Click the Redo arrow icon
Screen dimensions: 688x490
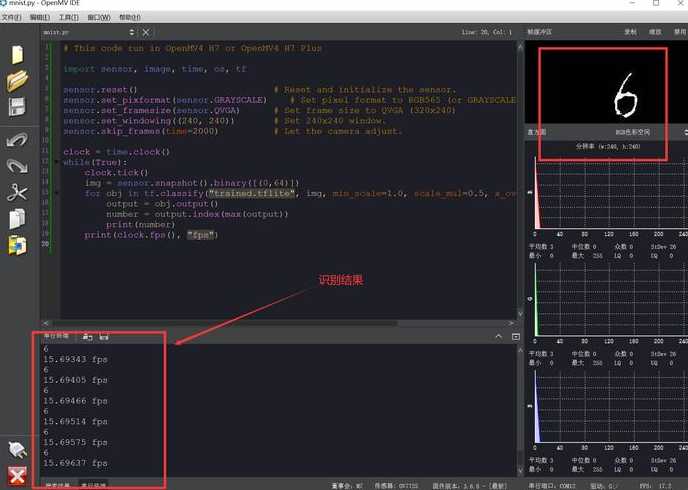tap(17, 166)
